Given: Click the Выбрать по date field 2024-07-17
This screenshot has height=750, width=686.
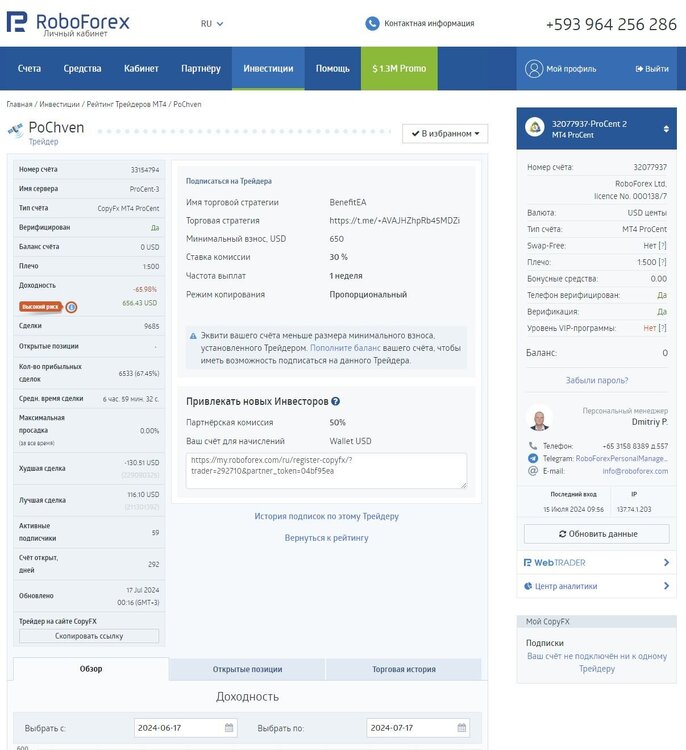Looking at the screenshot, I should (418, 728).
